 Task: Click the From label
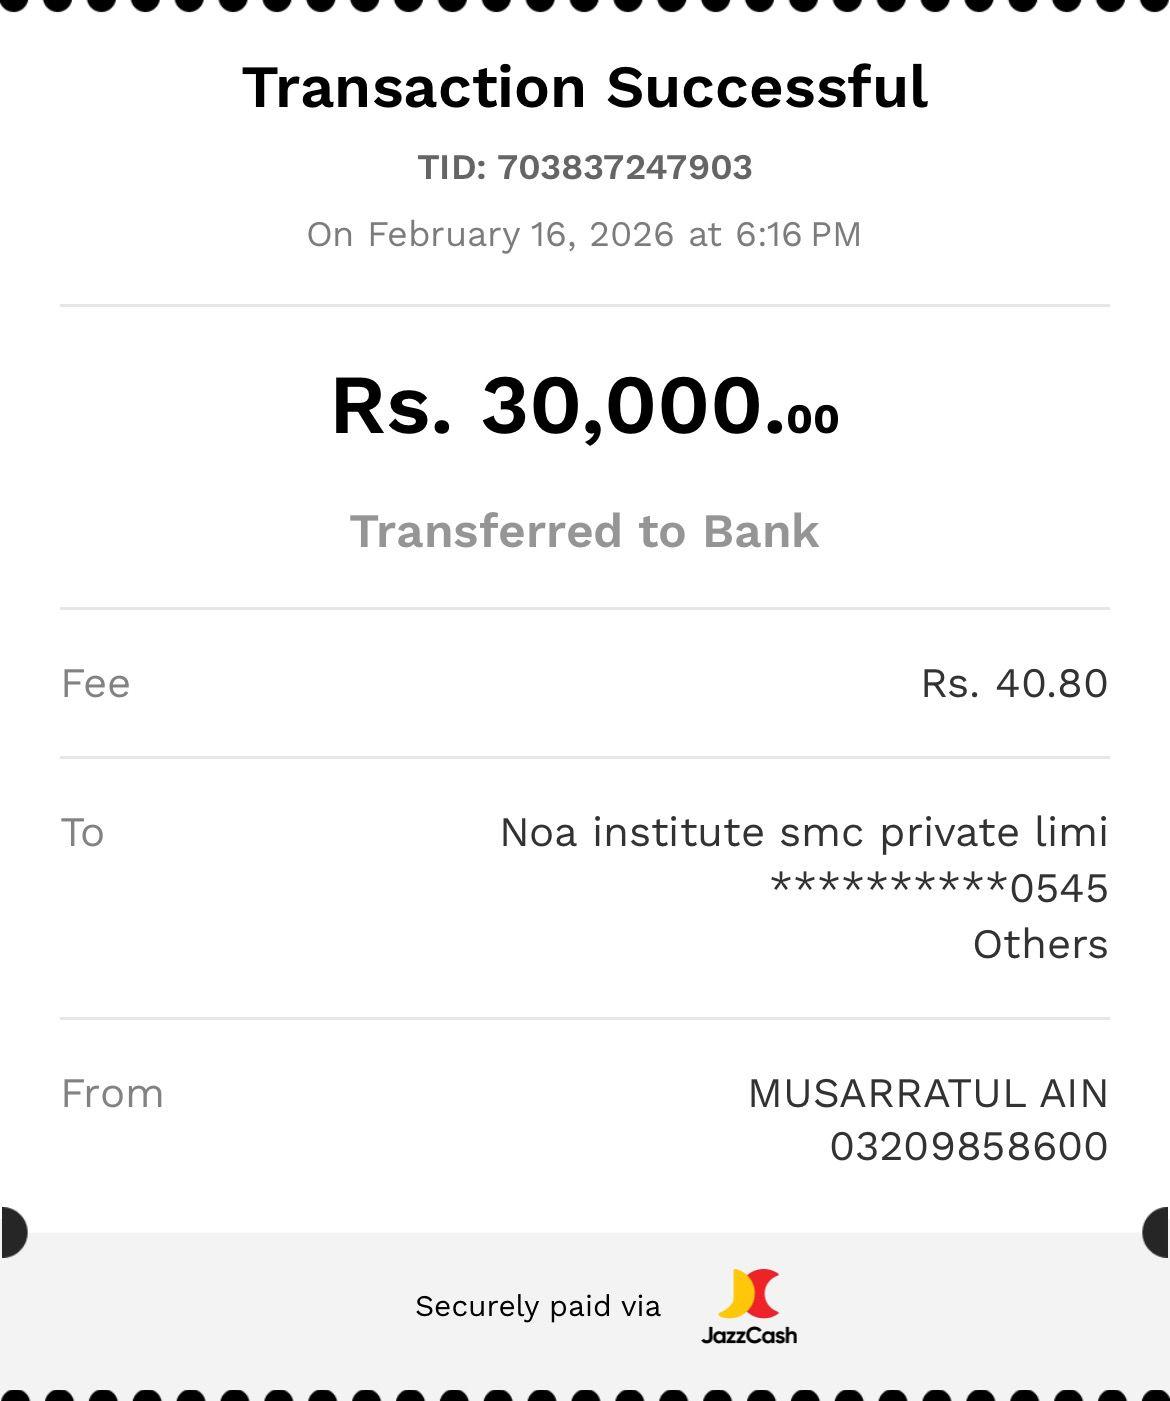click(112, 1094)
